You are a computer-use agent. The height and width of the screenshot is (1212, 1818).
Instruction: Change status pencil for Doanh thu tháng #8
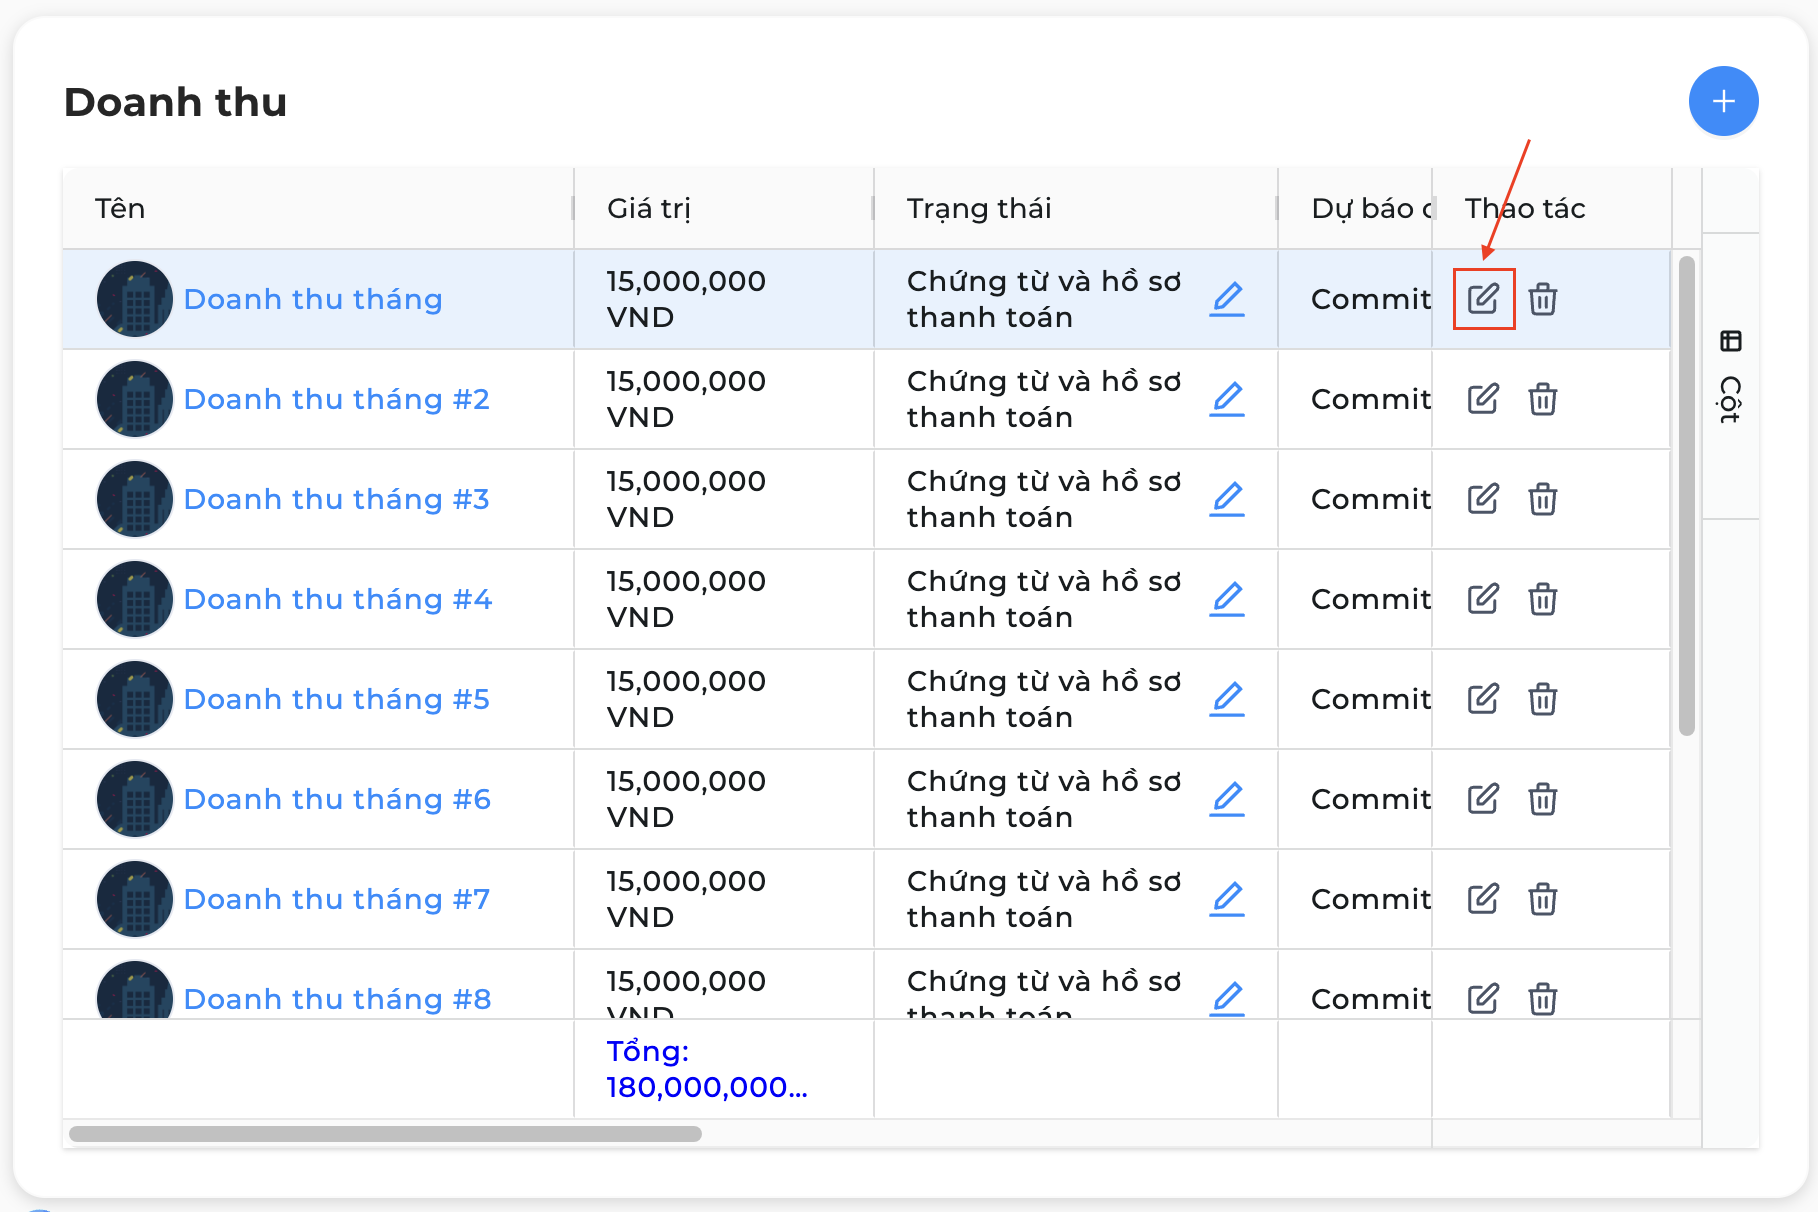(x=1227, y=999)
